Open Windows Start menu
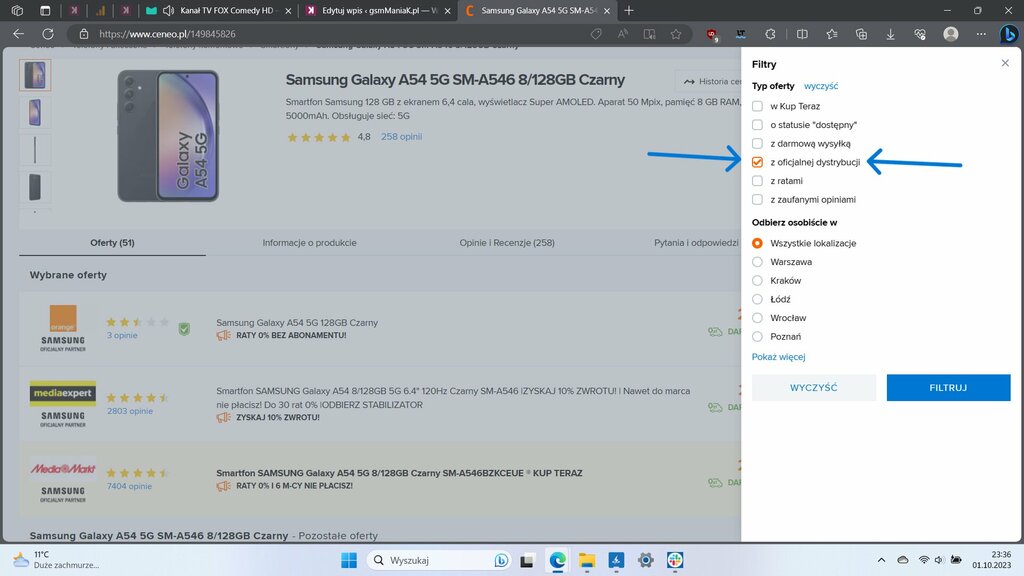The width and height of the screenshot is (1024, 576). click(349, 560)
